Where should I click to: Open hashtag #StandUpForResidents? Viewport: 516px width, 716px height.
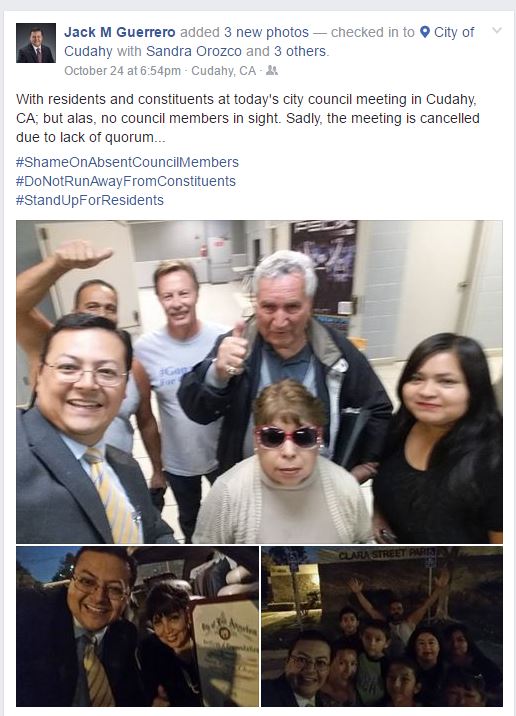click(90, 200)
